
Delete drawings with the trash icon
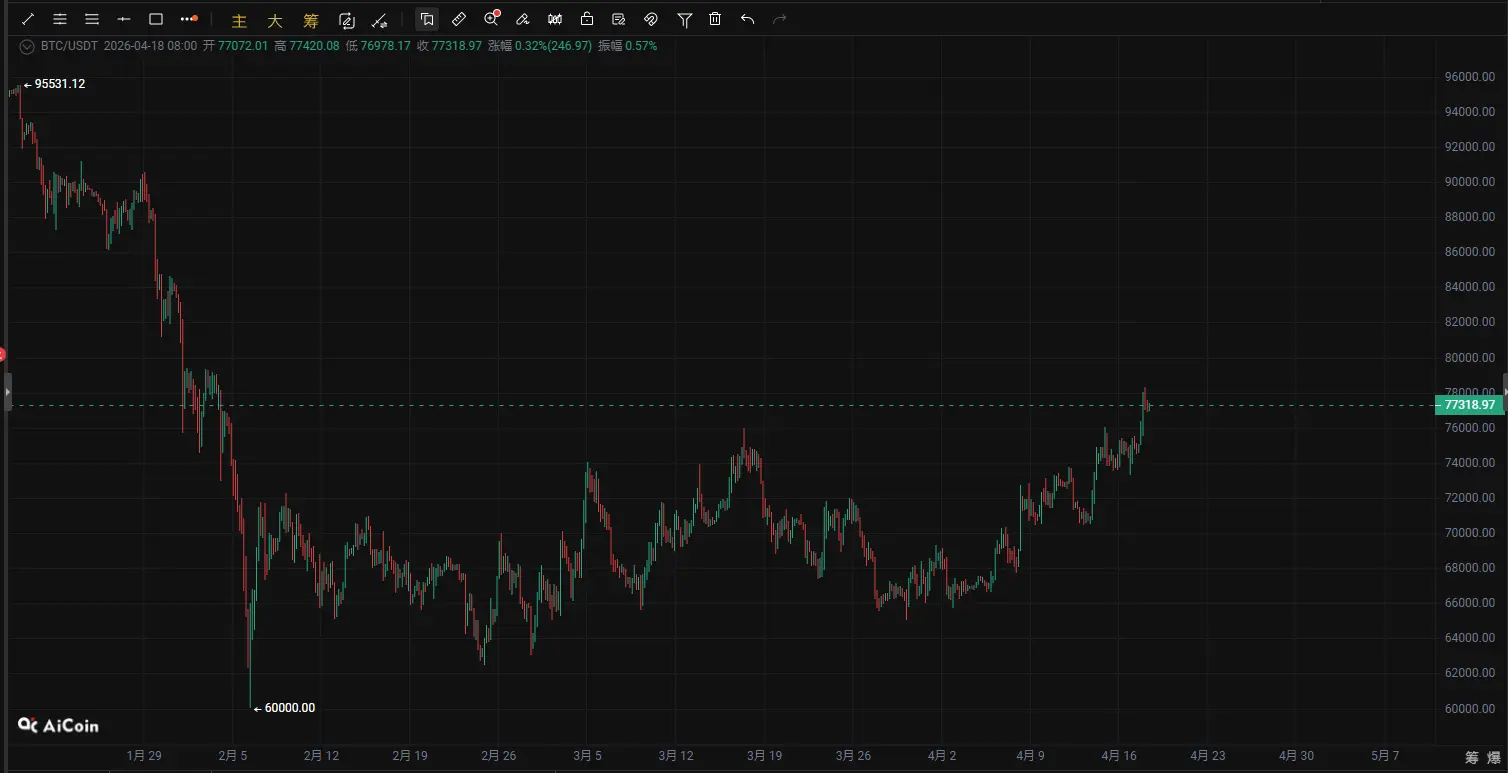click(715, 19)
